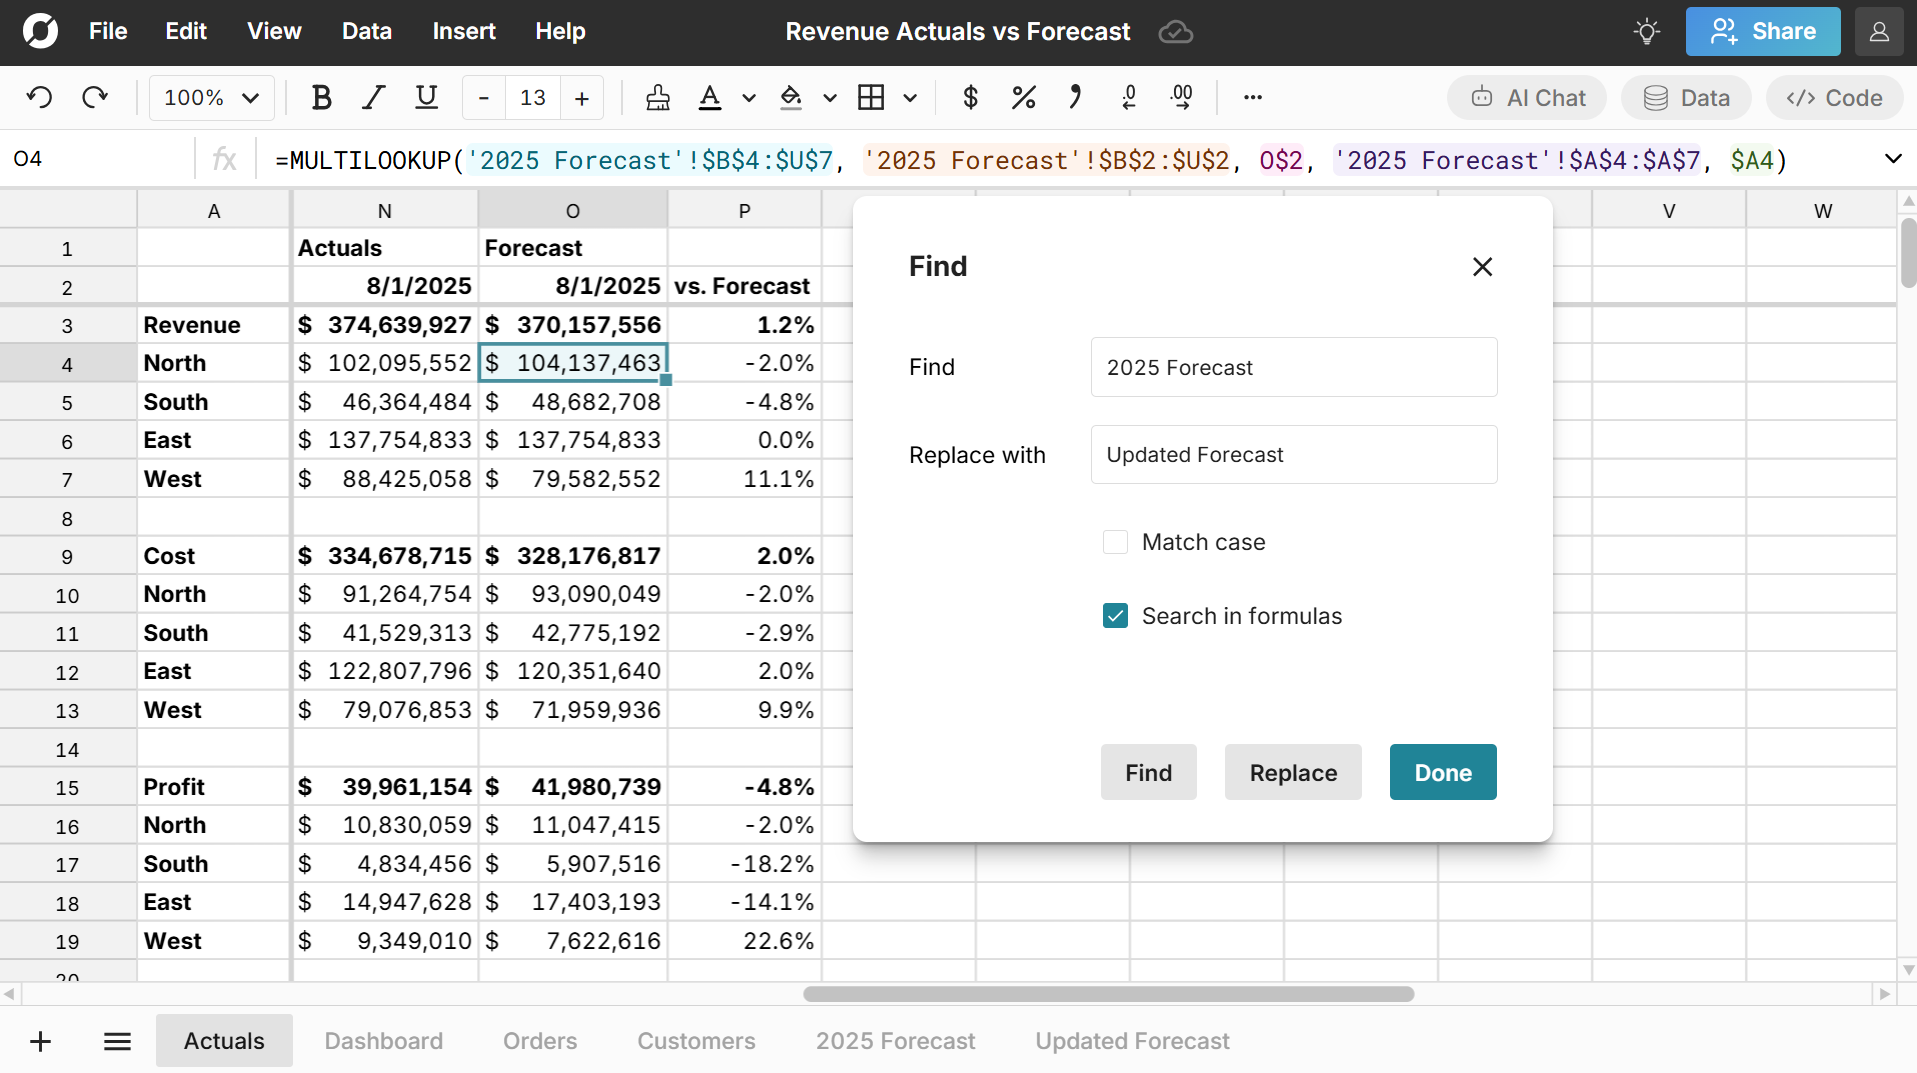The width and height of the screenshot is (1917, 1073).
Task: Add a new sheet with plus icon
Action: tap(40, 1041)
